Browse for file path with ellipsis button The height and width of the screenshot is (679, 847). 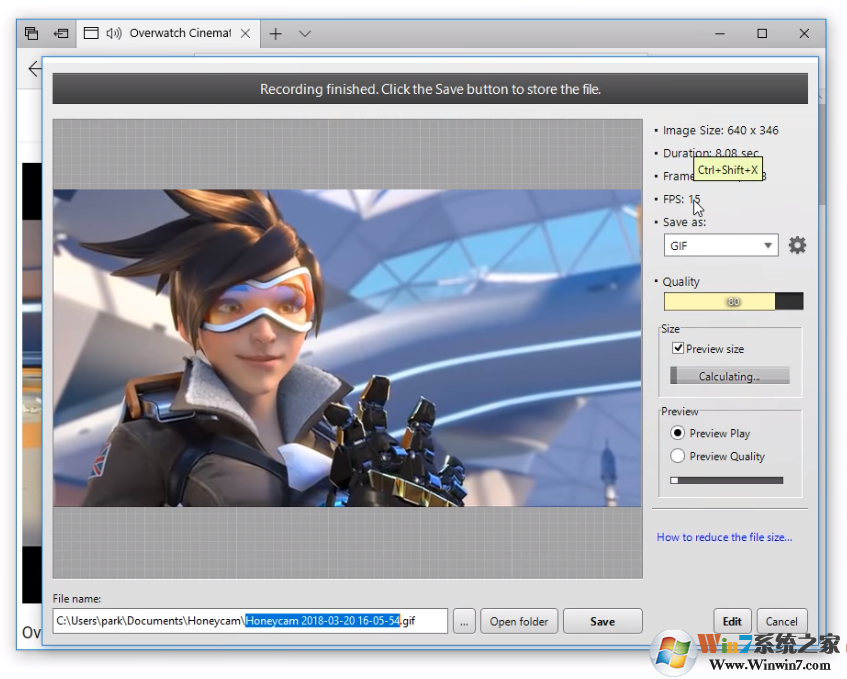pos(463,621)
